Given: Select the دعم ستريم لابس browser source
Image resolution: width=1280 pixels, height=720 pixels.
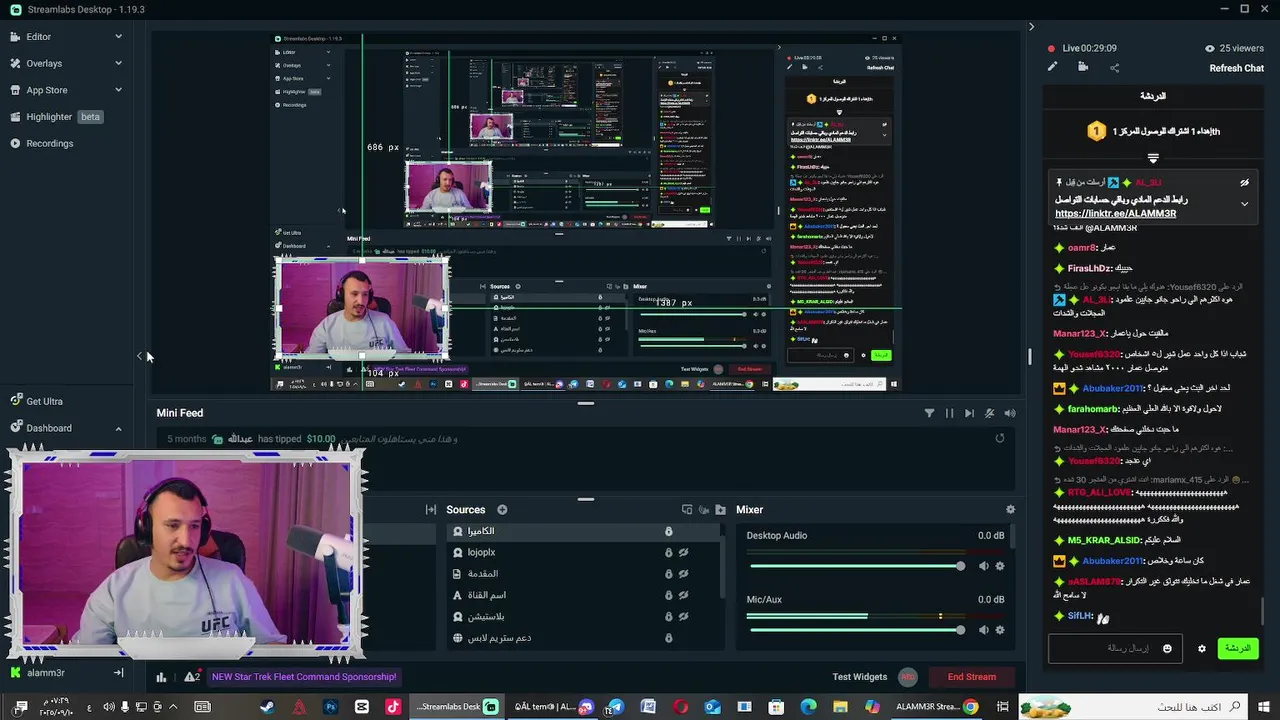Looking at the screenshot, I should pos(584,638).
